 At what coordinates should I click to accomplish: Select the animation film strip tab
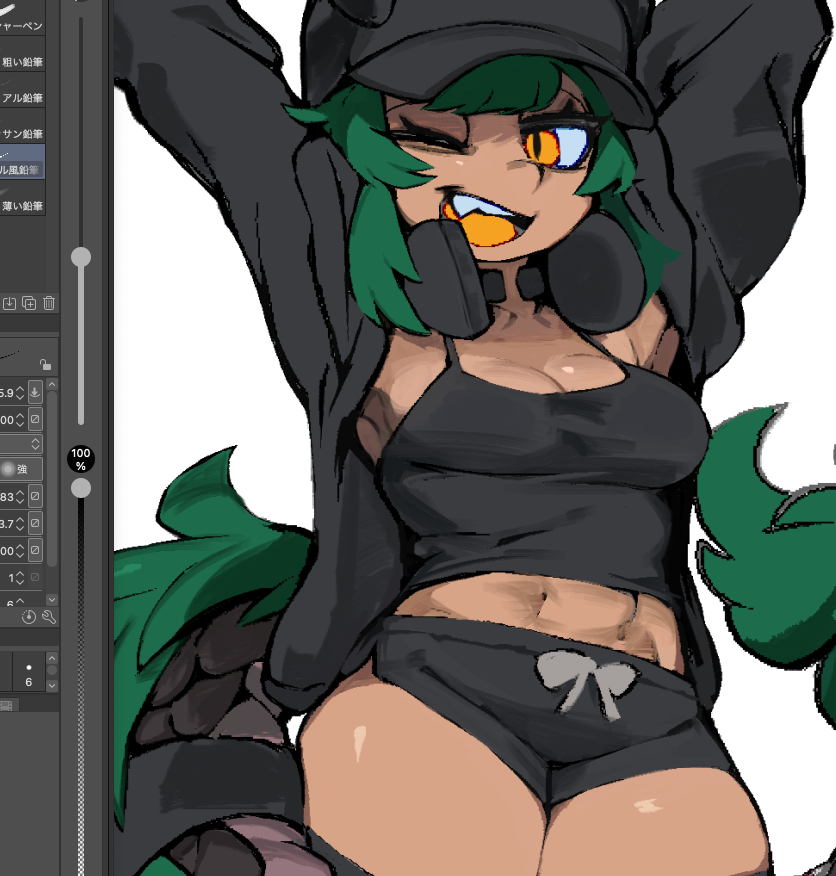(x=8, y=705)
